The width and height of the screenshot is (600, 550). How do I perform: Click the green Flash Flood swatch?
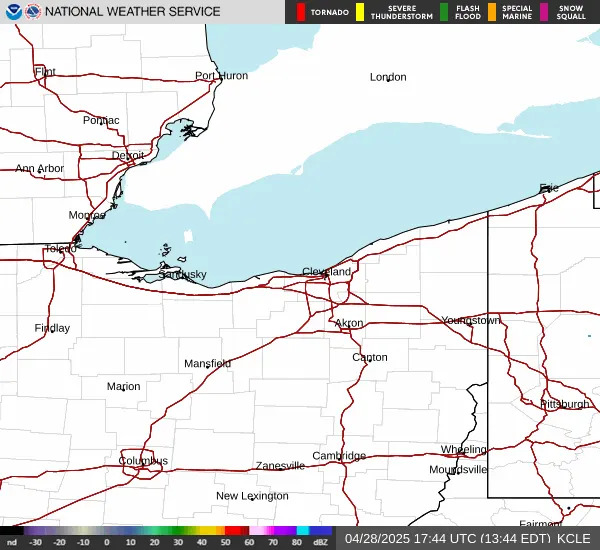(444, 12)
